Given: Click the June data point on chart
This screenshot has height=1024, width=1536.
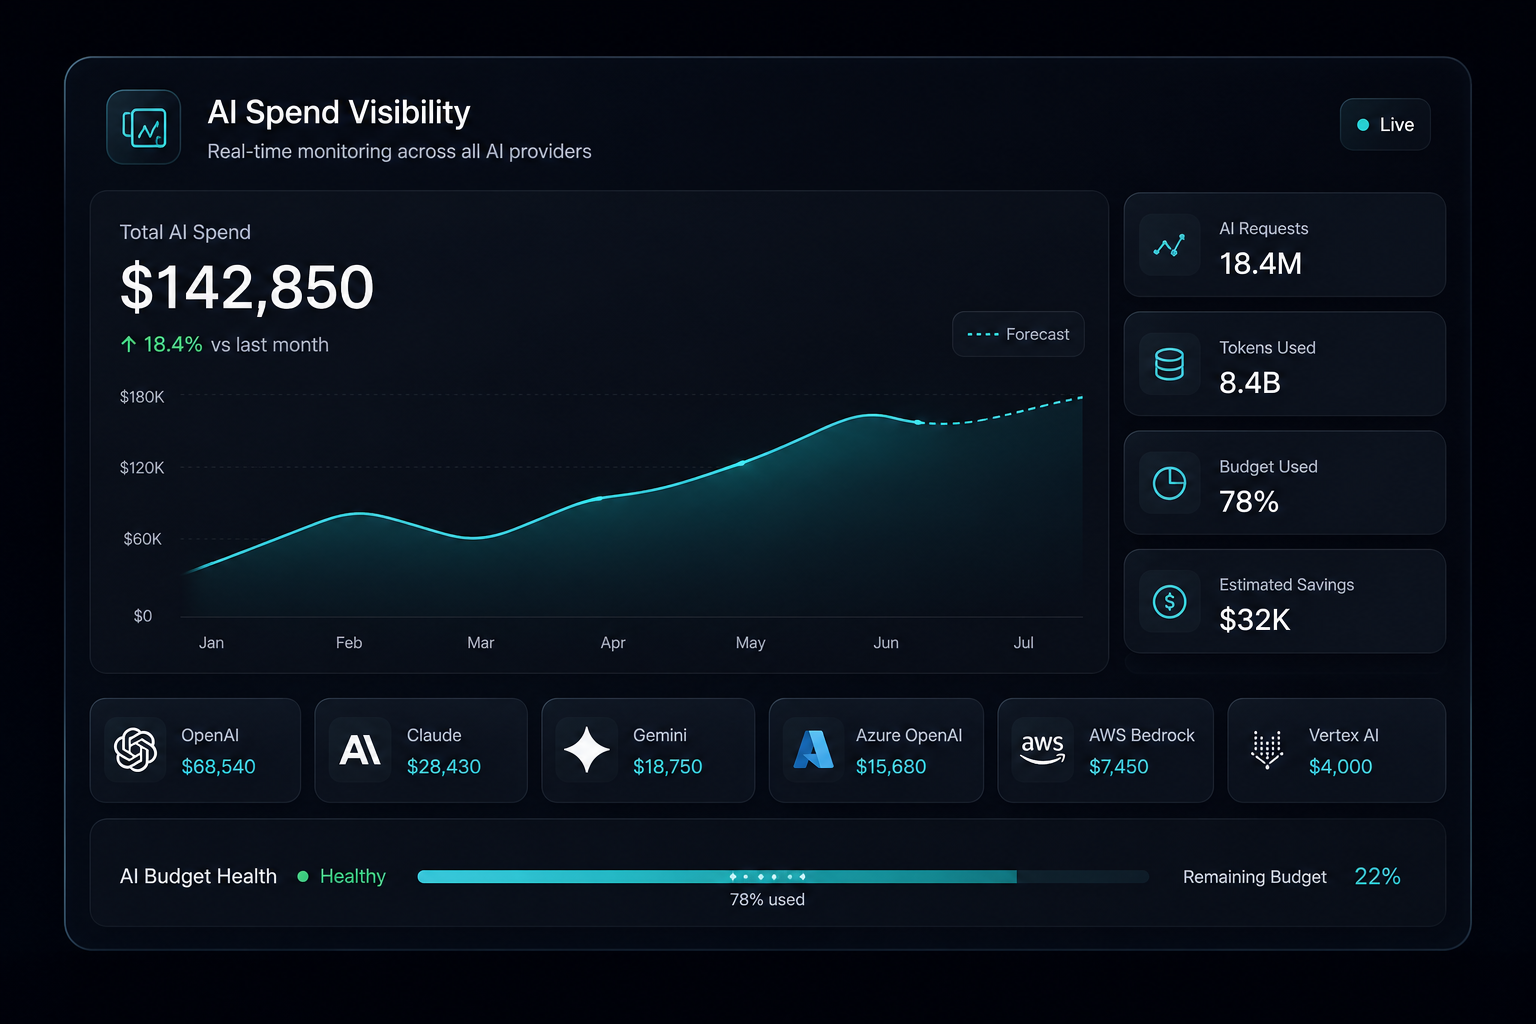Looking at the screenshot, I should (x=918, y=422).
